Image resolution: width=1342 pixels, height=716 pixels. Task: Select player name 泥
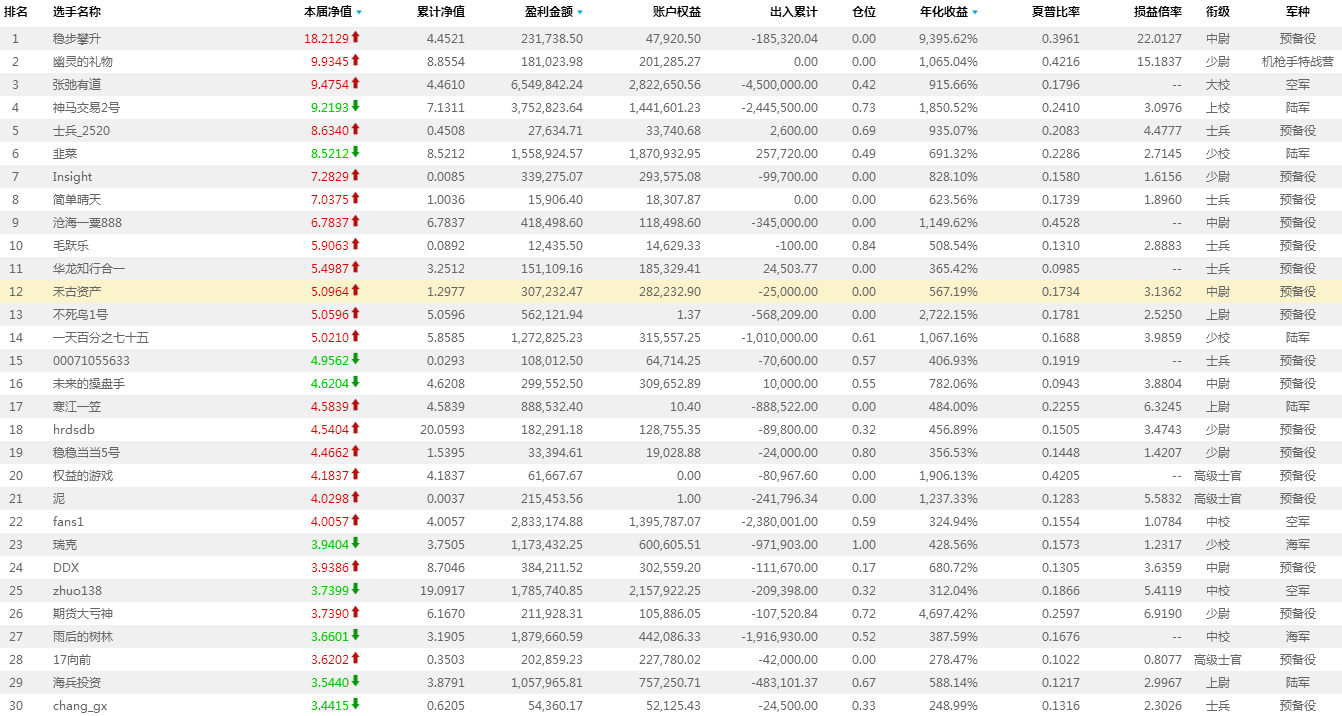click(x=59, y=499)
